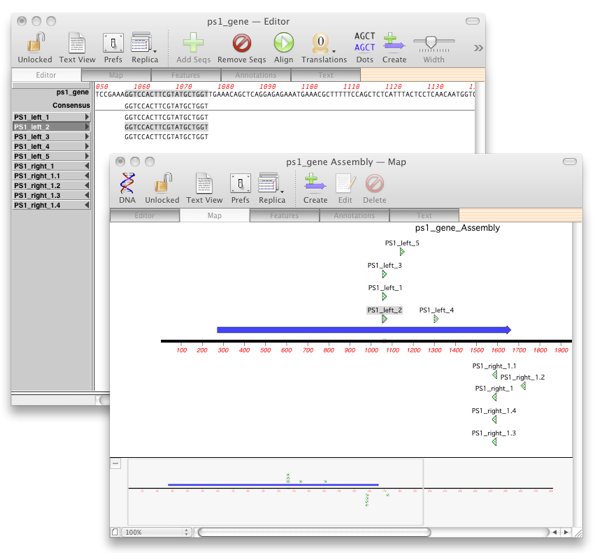The image size is (600, 553).
Task: Toggle the Unlocked padlock in Map window
Action: (162, 183)
